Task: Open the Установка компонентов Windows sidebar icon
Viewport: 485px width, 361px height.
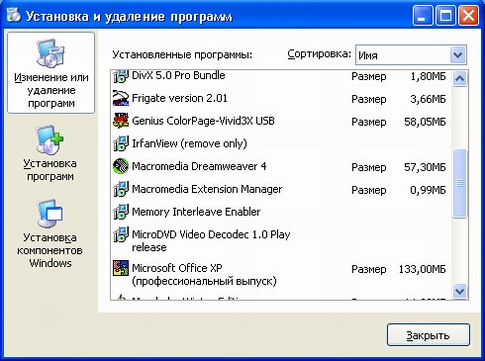Action: coord(50,214)
